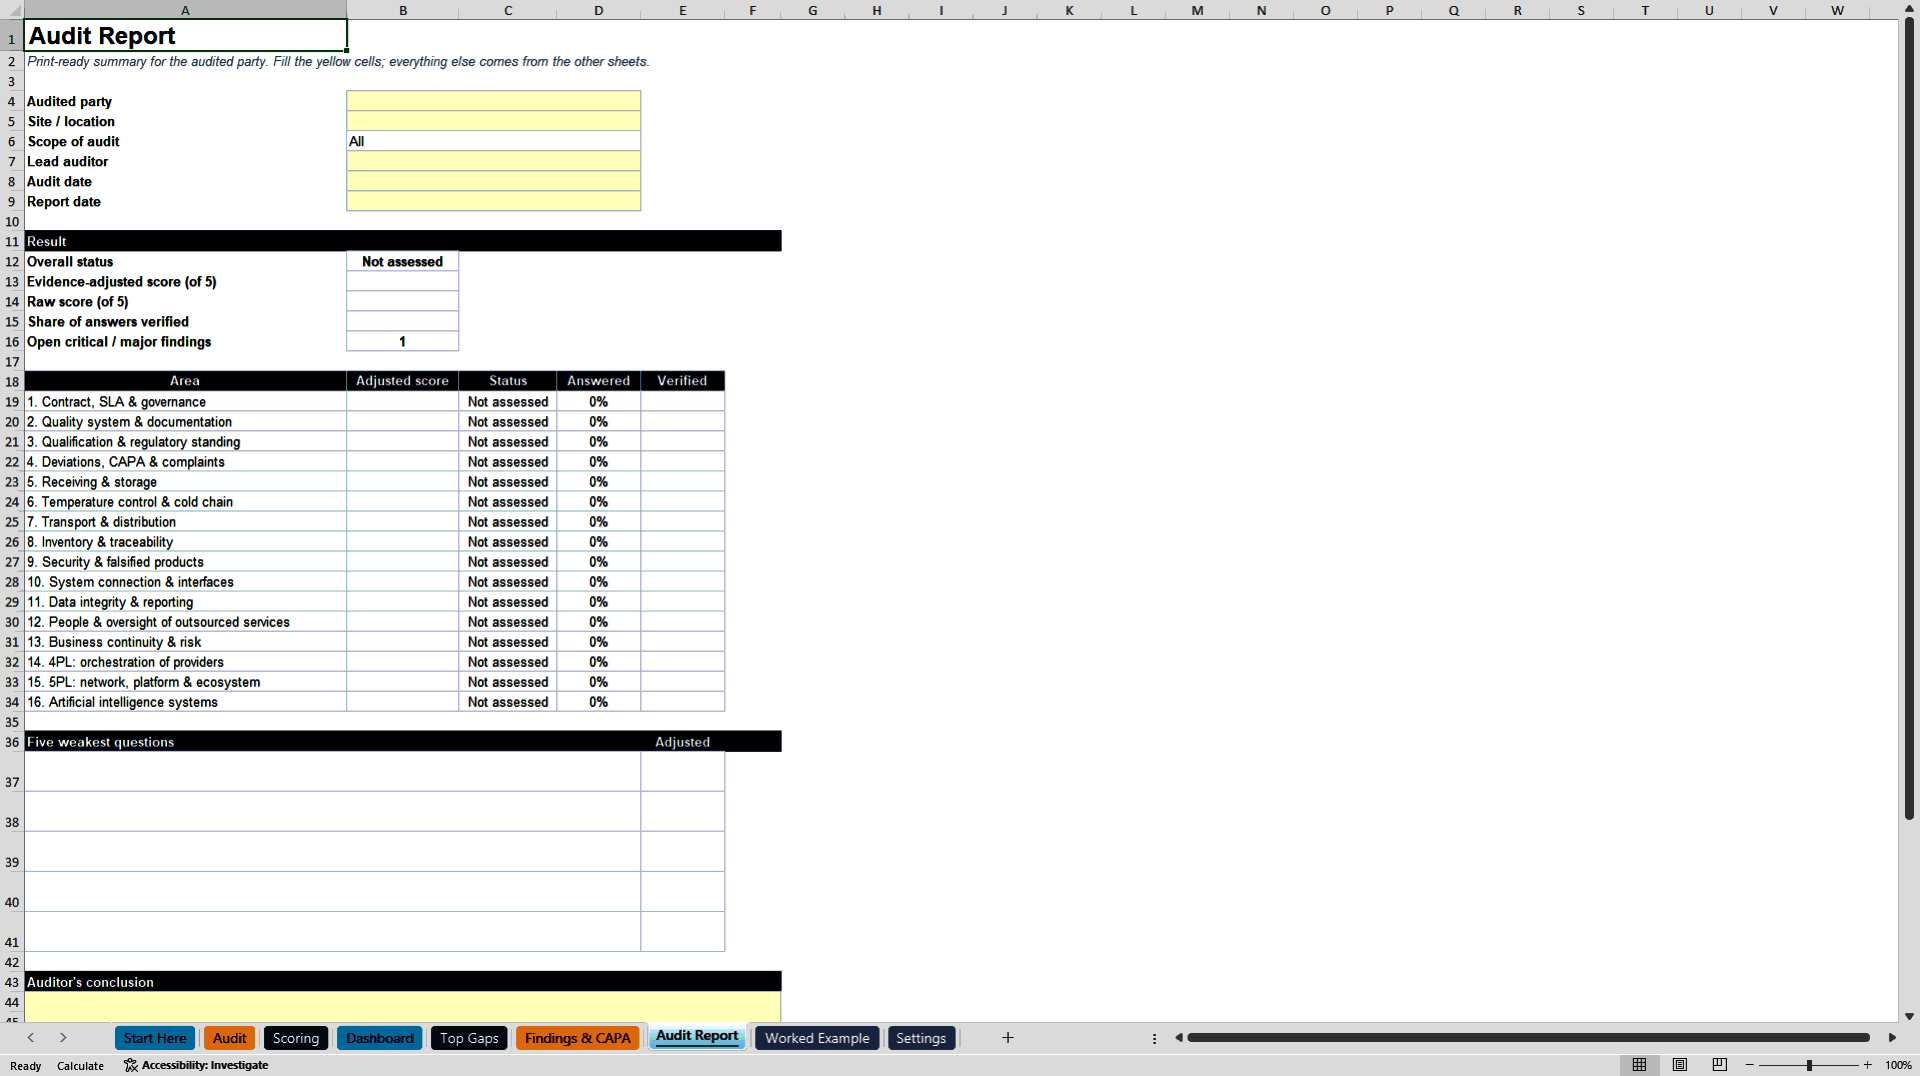Open the Dashboard sheet tab
Image resolution: width=1920 pixels, height=1076 pixels.
[x=380, y=1038]
